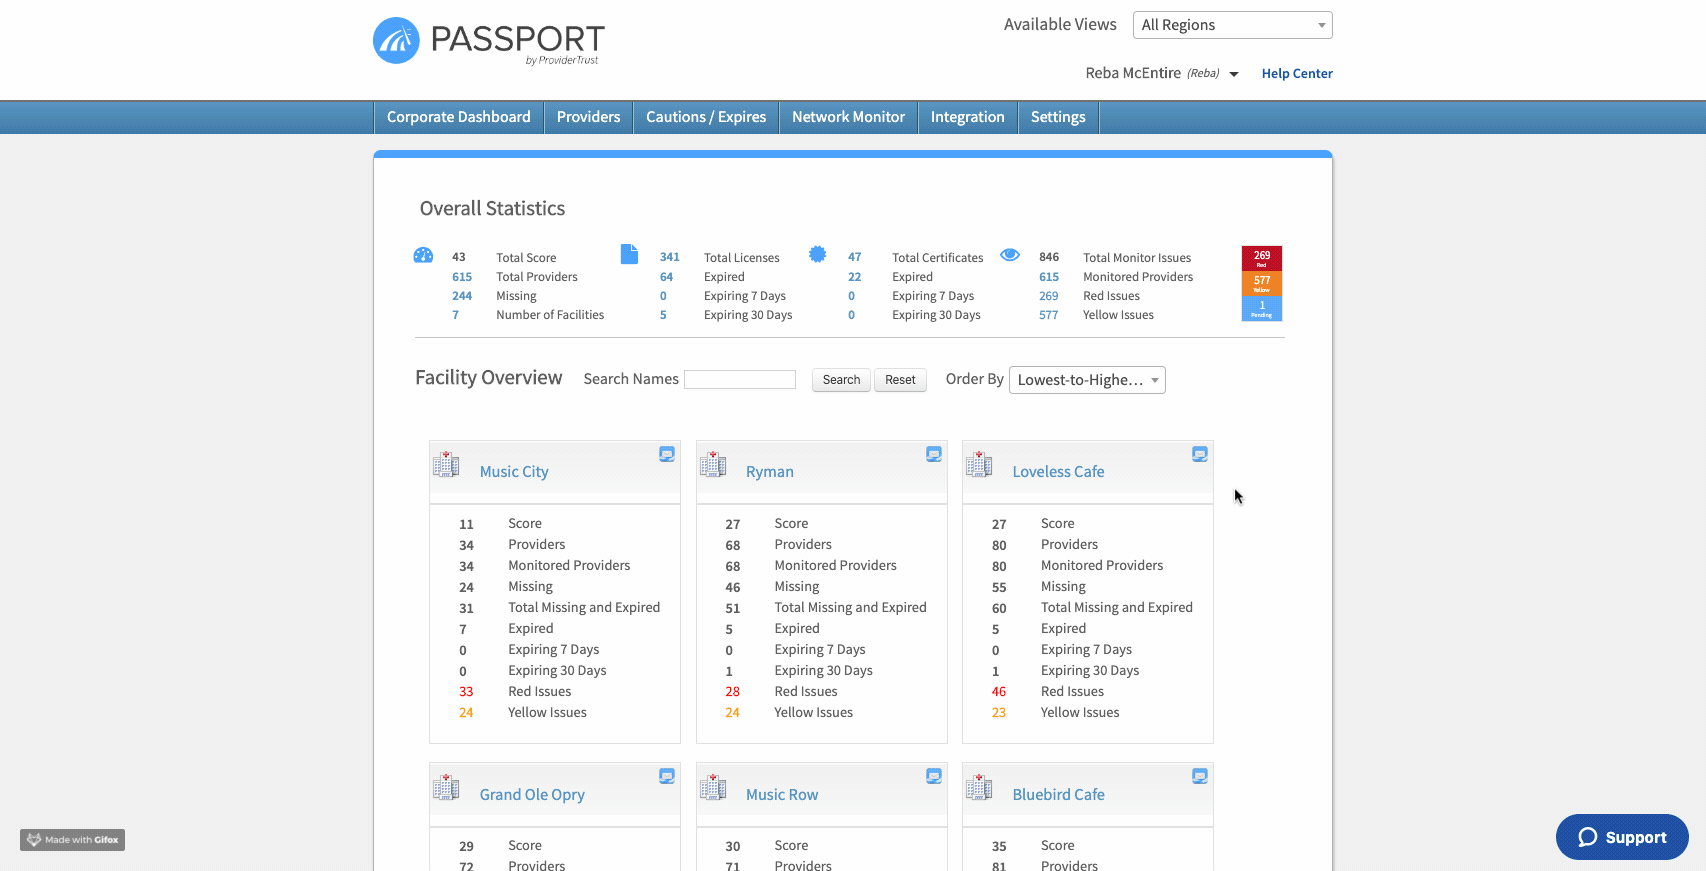The height and width of the screenshot is (871, 1706).
Task: Click Ryman's 28 Red Issues count
Action: [x=733, y=692]
